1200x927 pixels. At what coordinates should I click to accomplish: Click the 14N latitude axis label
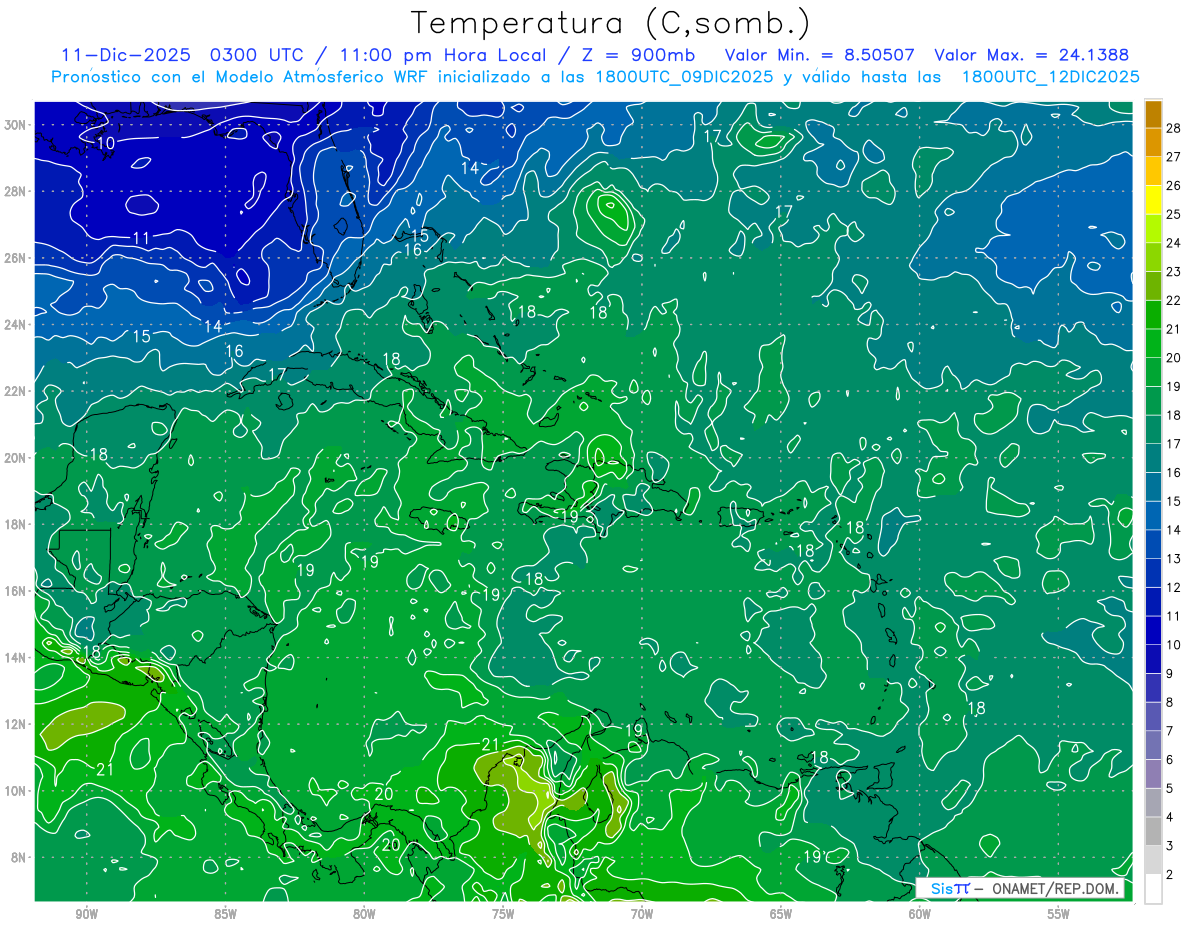[x=16, y=658]
